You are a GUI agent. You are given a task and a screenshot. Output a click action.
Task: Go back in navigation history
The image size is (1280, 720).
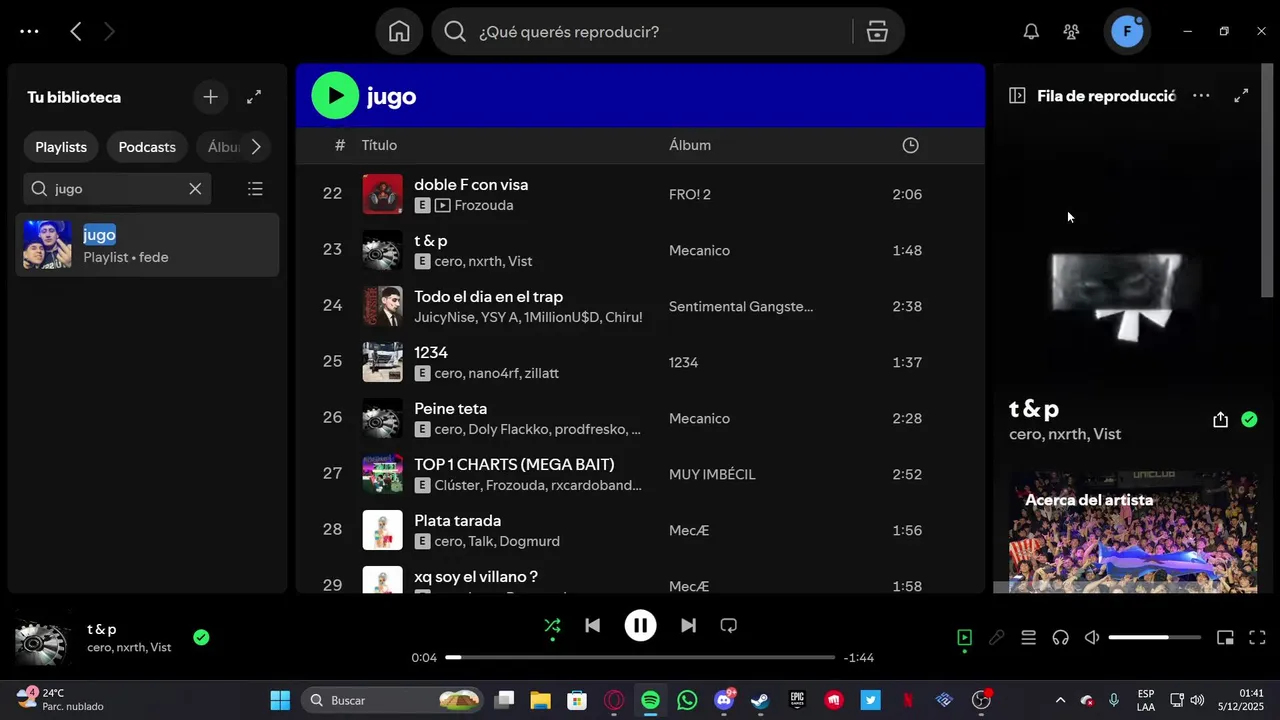(76, 32)
